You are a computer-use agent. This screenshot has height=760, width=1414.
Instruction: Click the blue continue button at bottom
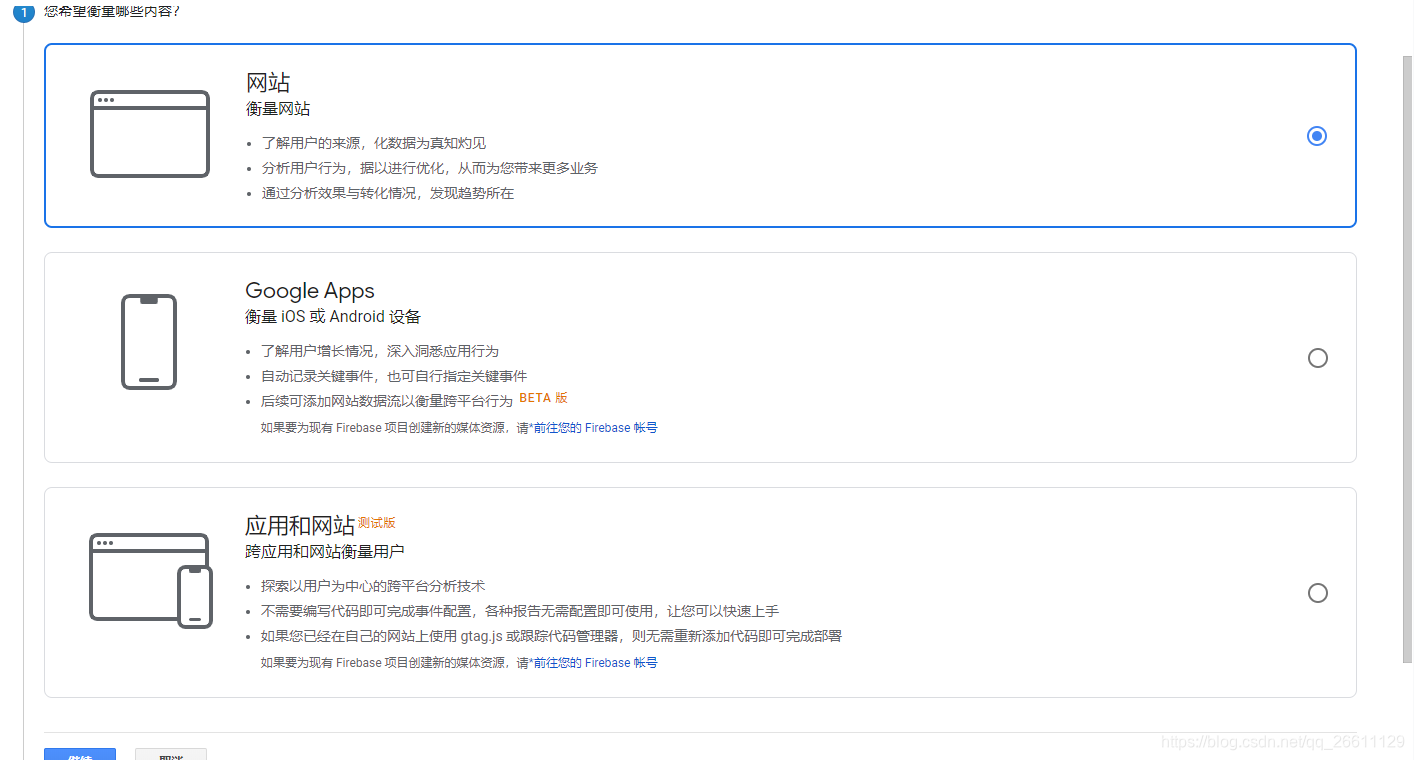80,754
